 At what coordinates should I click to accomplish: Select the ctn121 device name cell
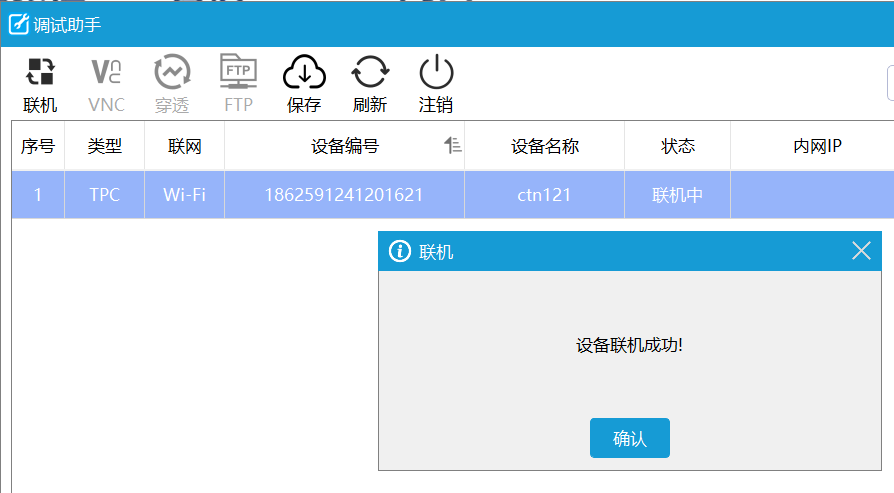[544, 195]
